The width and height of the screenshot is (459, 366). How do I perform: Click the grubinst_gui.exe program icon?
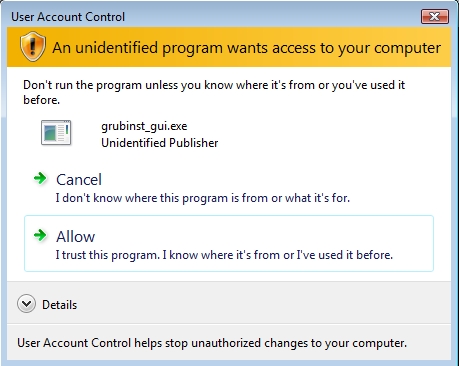tap(56, 133)
